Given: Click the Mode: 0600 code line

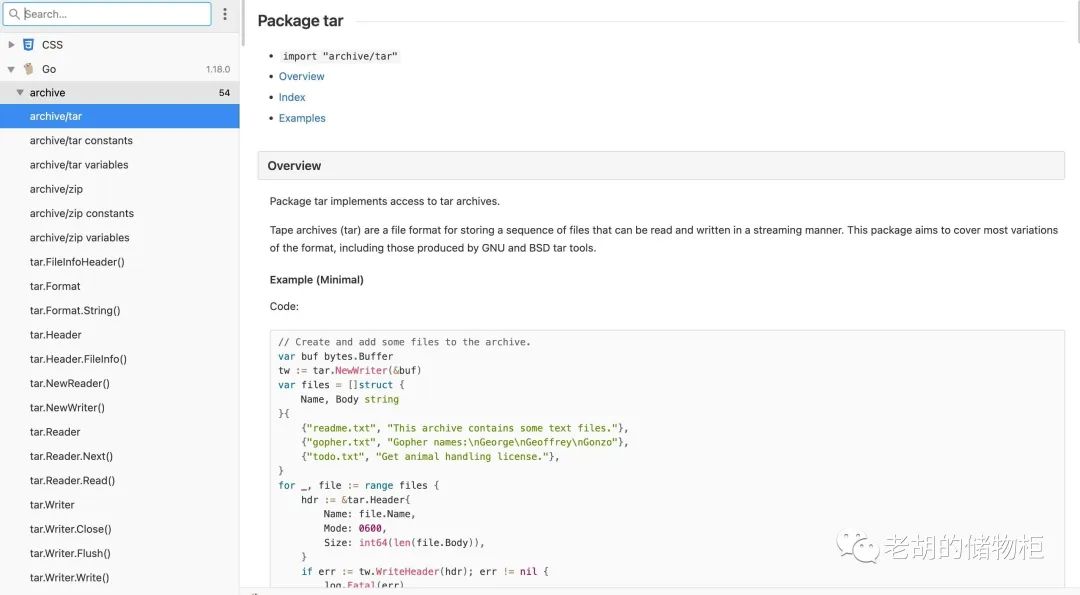Looking at the screenshot, I should 355,528.
